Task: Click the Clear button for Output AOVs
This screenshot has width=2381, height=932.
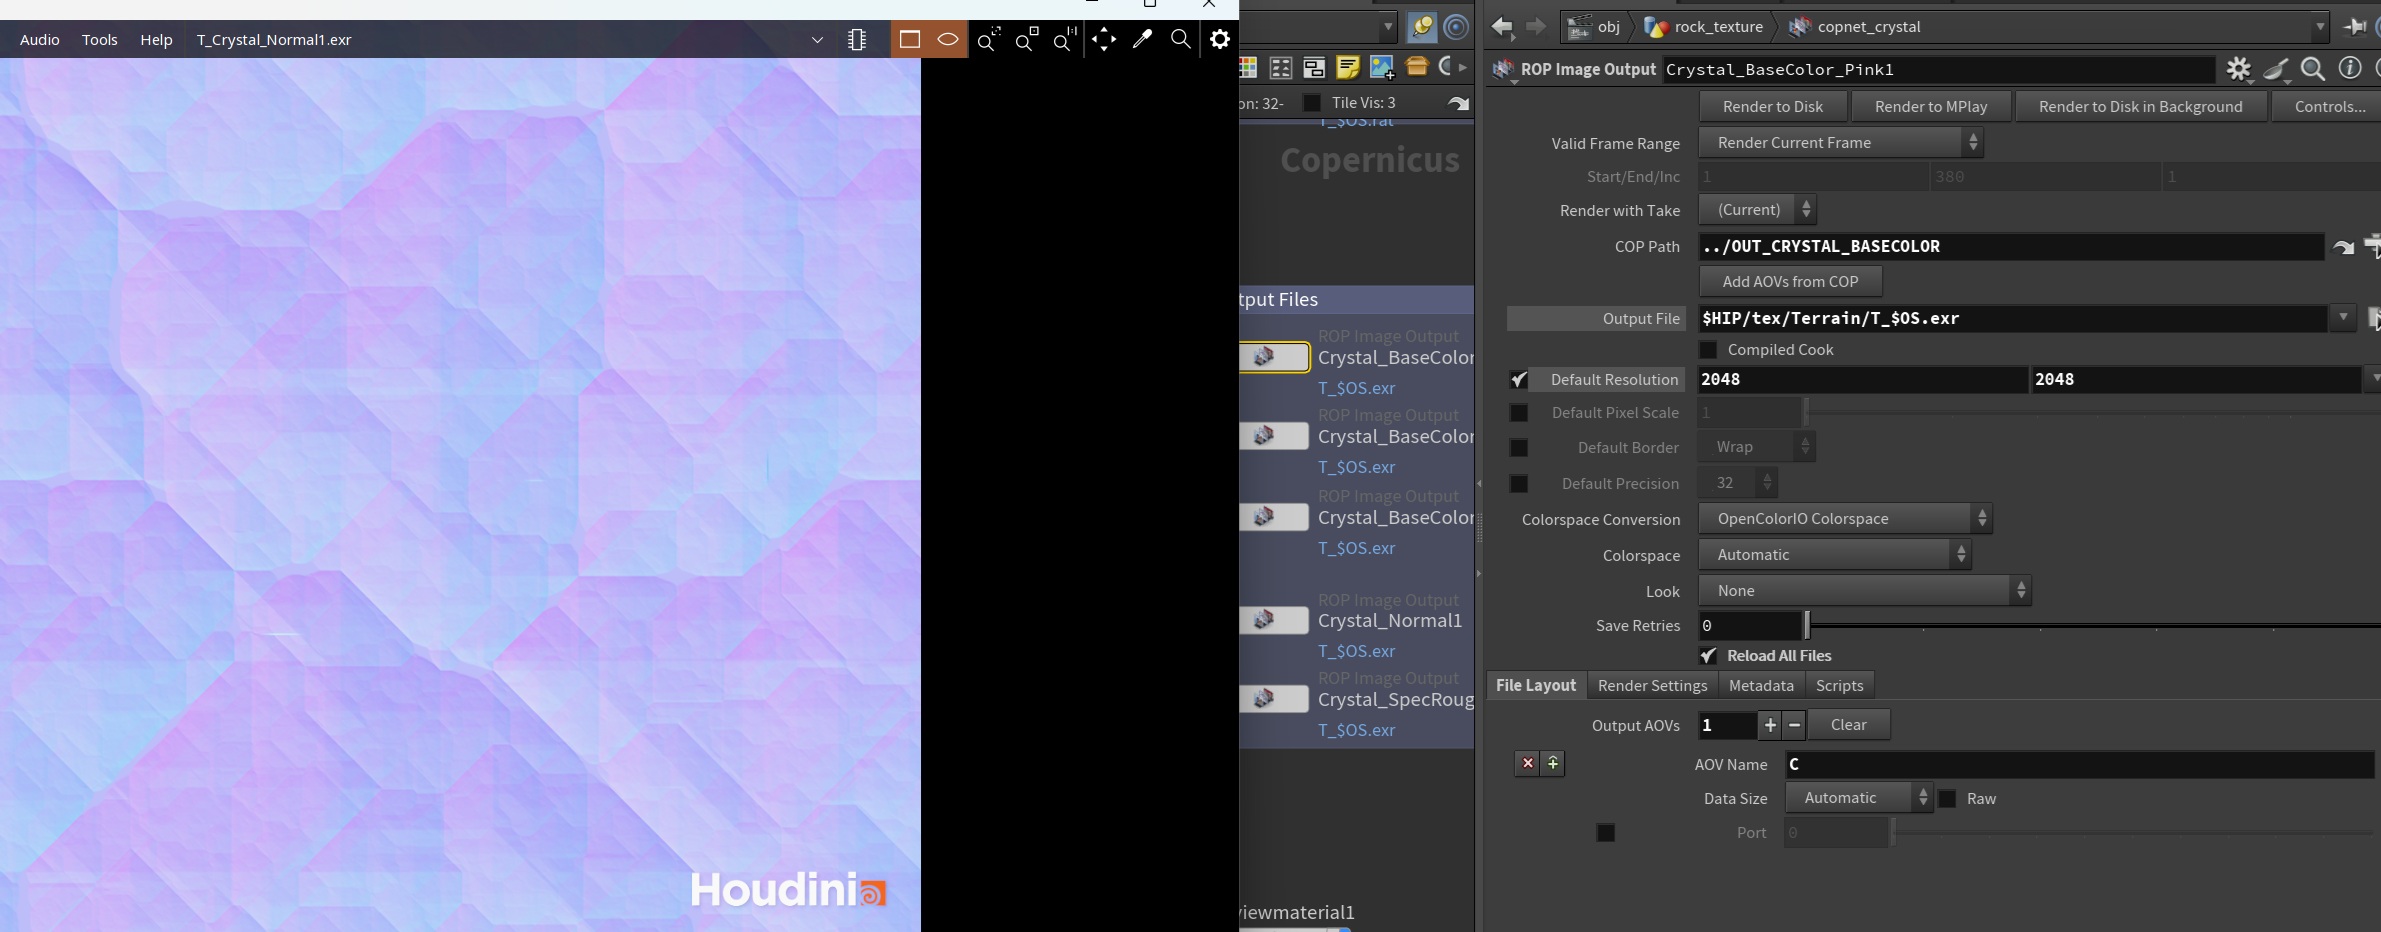Action: click(1848, 725)
